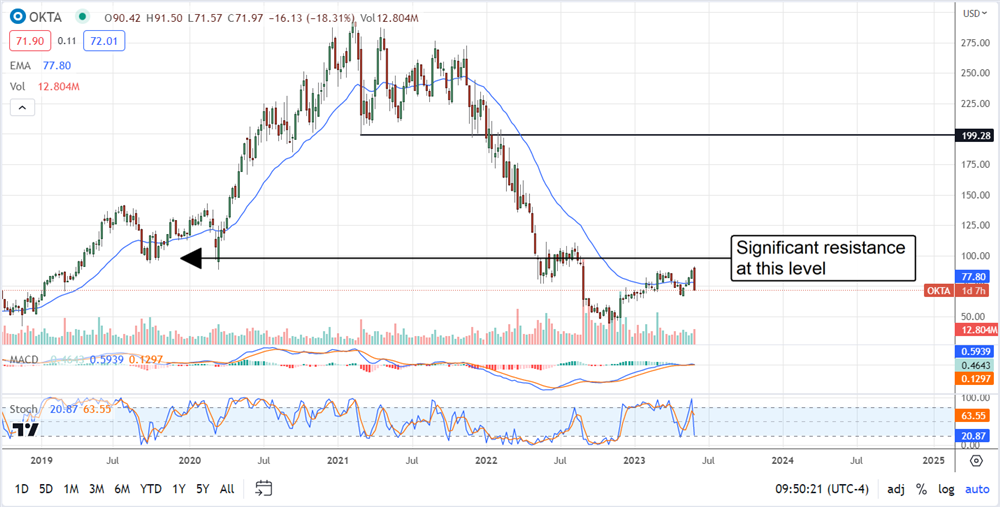Viewport: 1000px width, 507px height.
Task: Click the OKTA logo icon
Action: tap(18, 17)
